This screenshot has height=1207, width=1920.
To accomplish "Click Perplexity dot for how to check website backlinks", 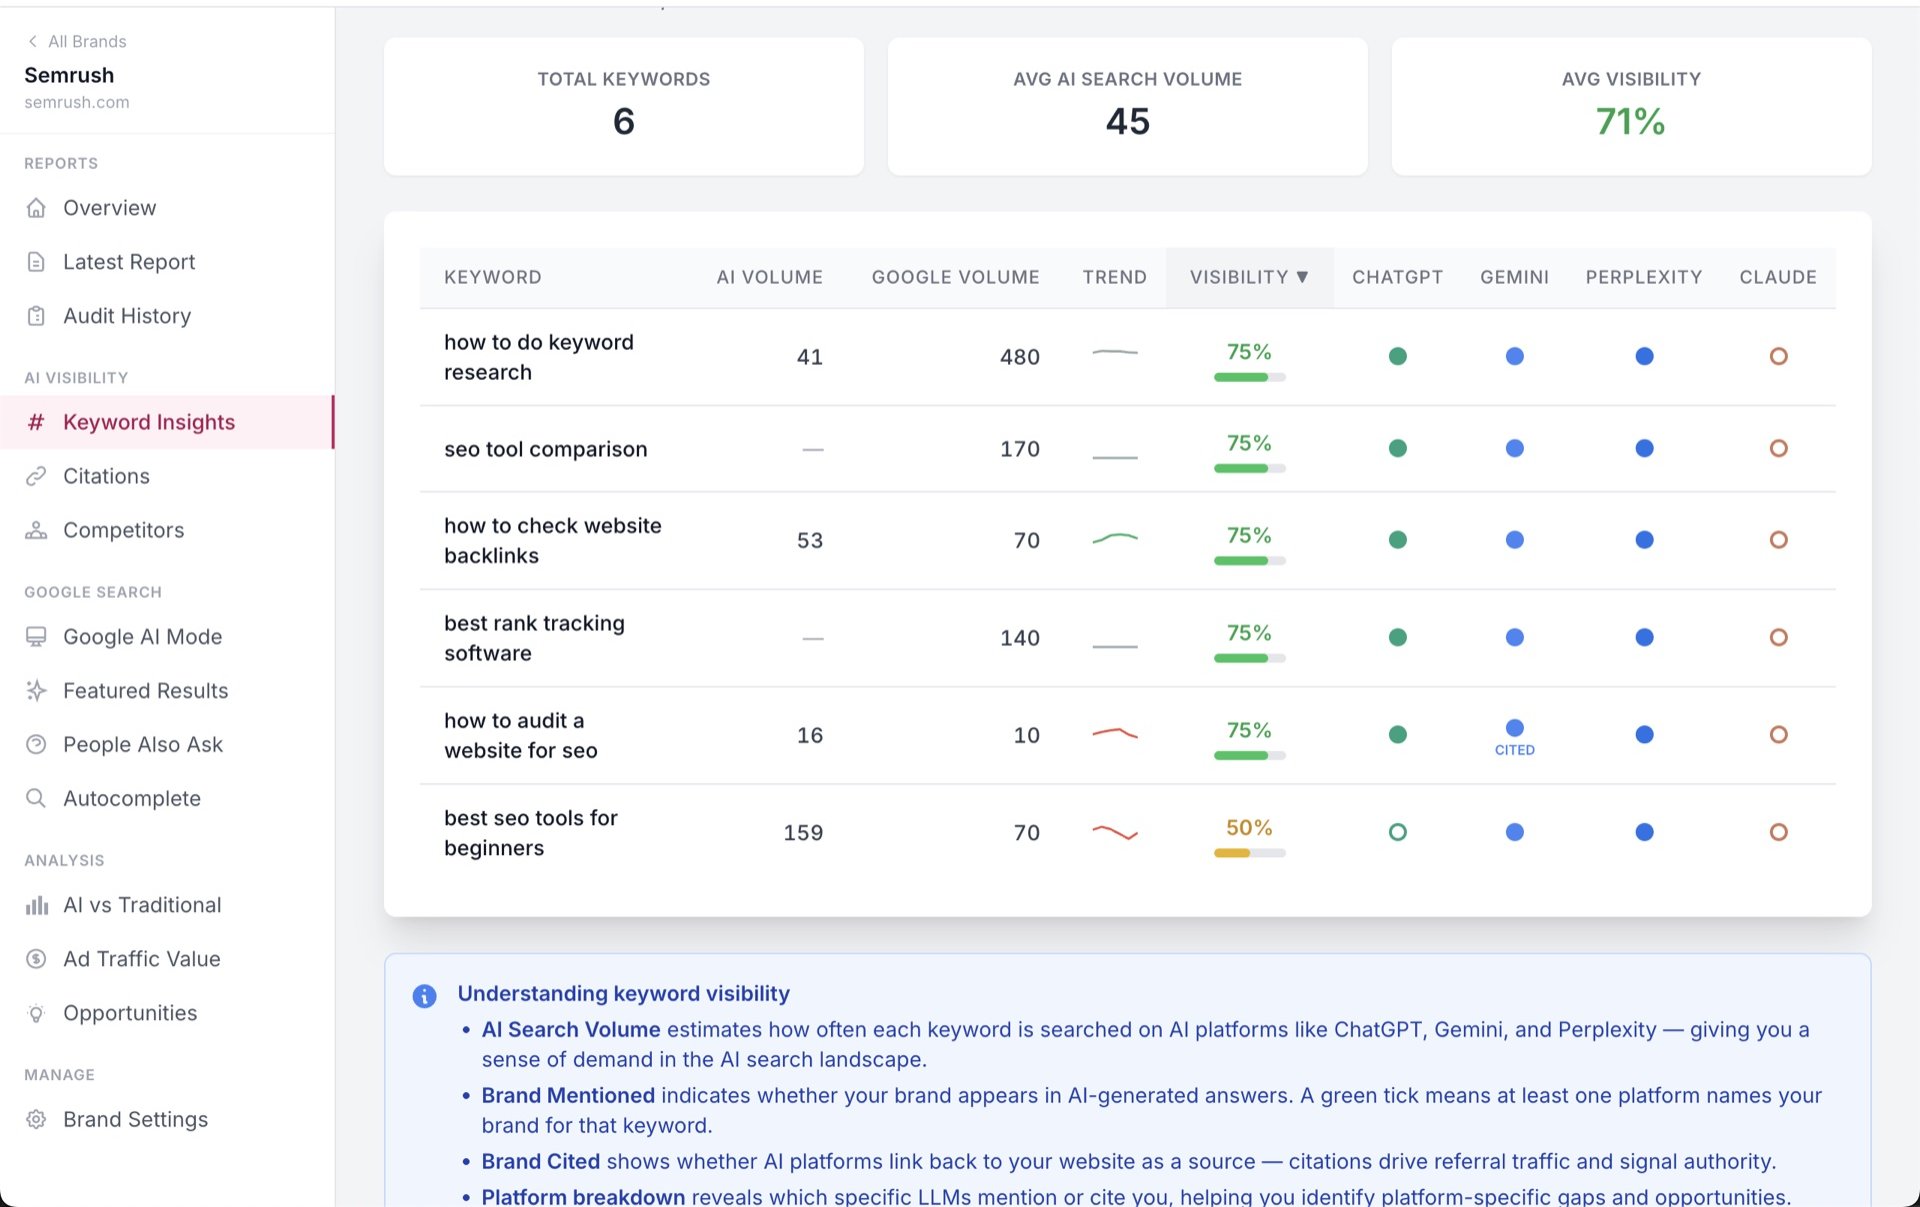I will (x=1644, y=540).
